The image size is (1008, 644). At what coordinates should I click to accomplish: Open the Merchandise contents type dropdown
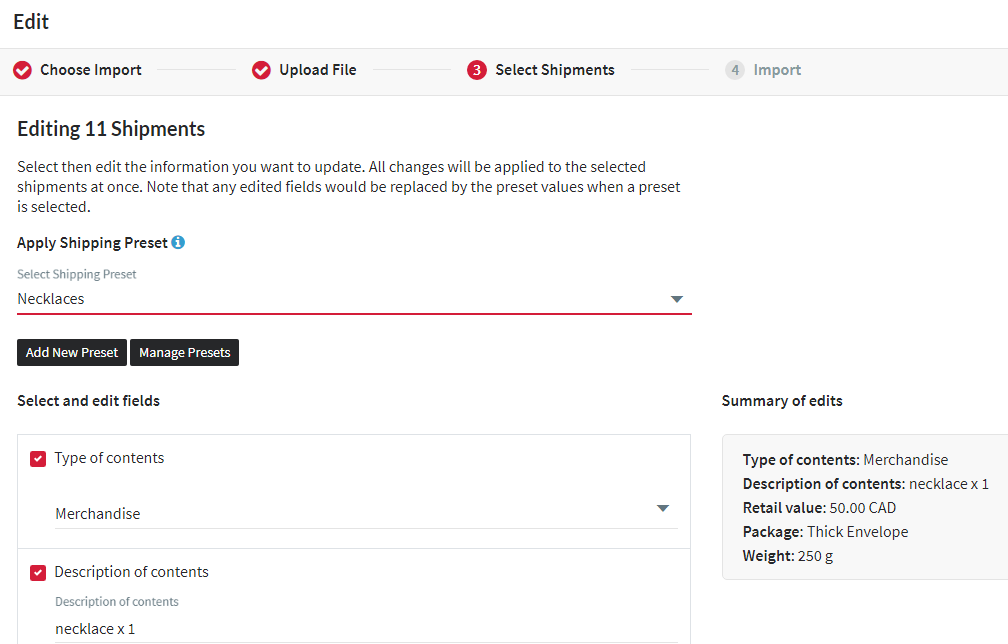(360, 508)
